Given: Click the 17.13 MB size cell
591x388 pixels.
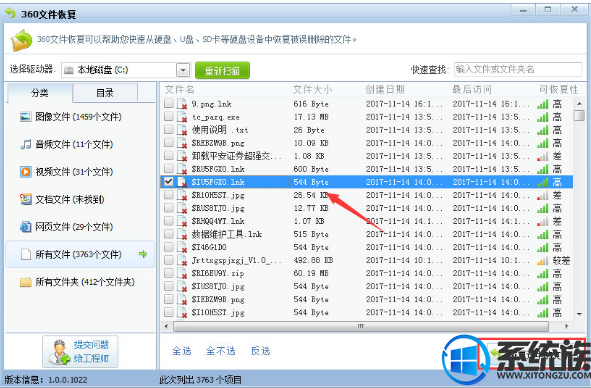Looking at the screenshot, I should tap(311, 117).
